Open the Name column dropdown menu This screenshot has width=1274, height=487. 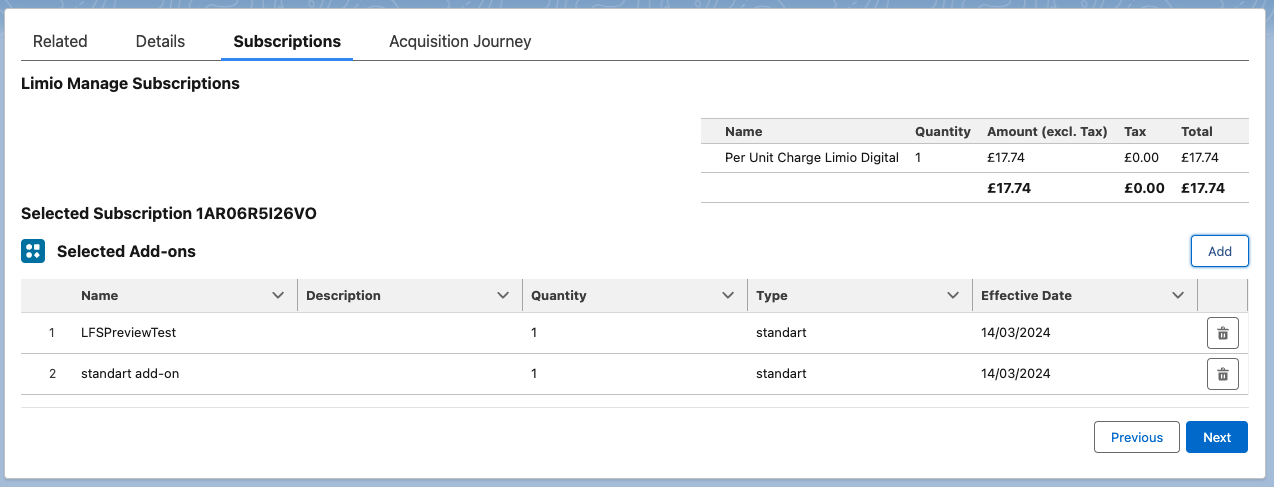click(278, 296)
